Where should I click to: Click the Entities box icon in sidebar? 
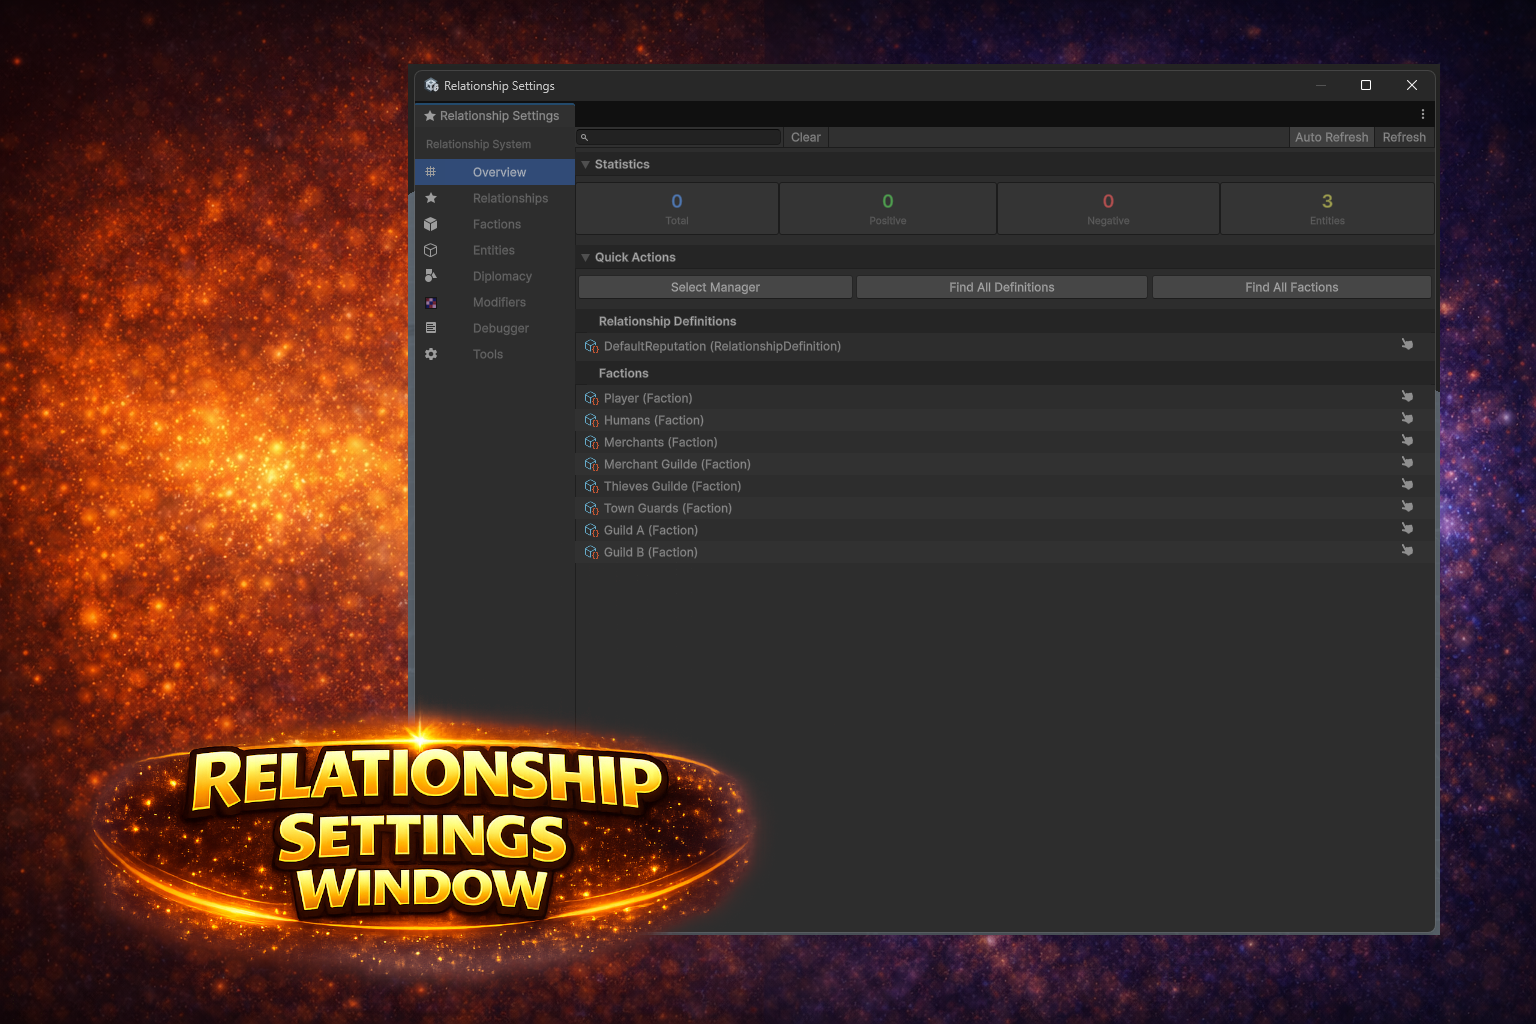431,250
